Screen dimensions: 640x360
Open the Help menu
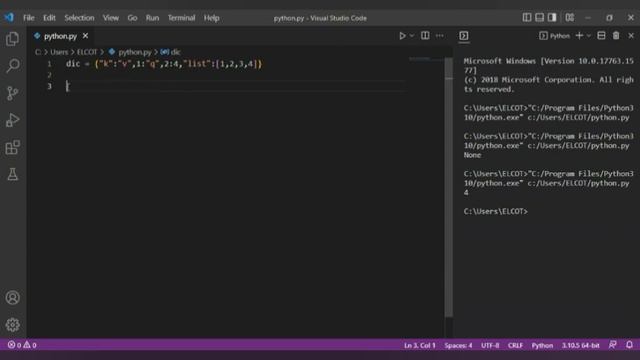click(x=211, y=18)
